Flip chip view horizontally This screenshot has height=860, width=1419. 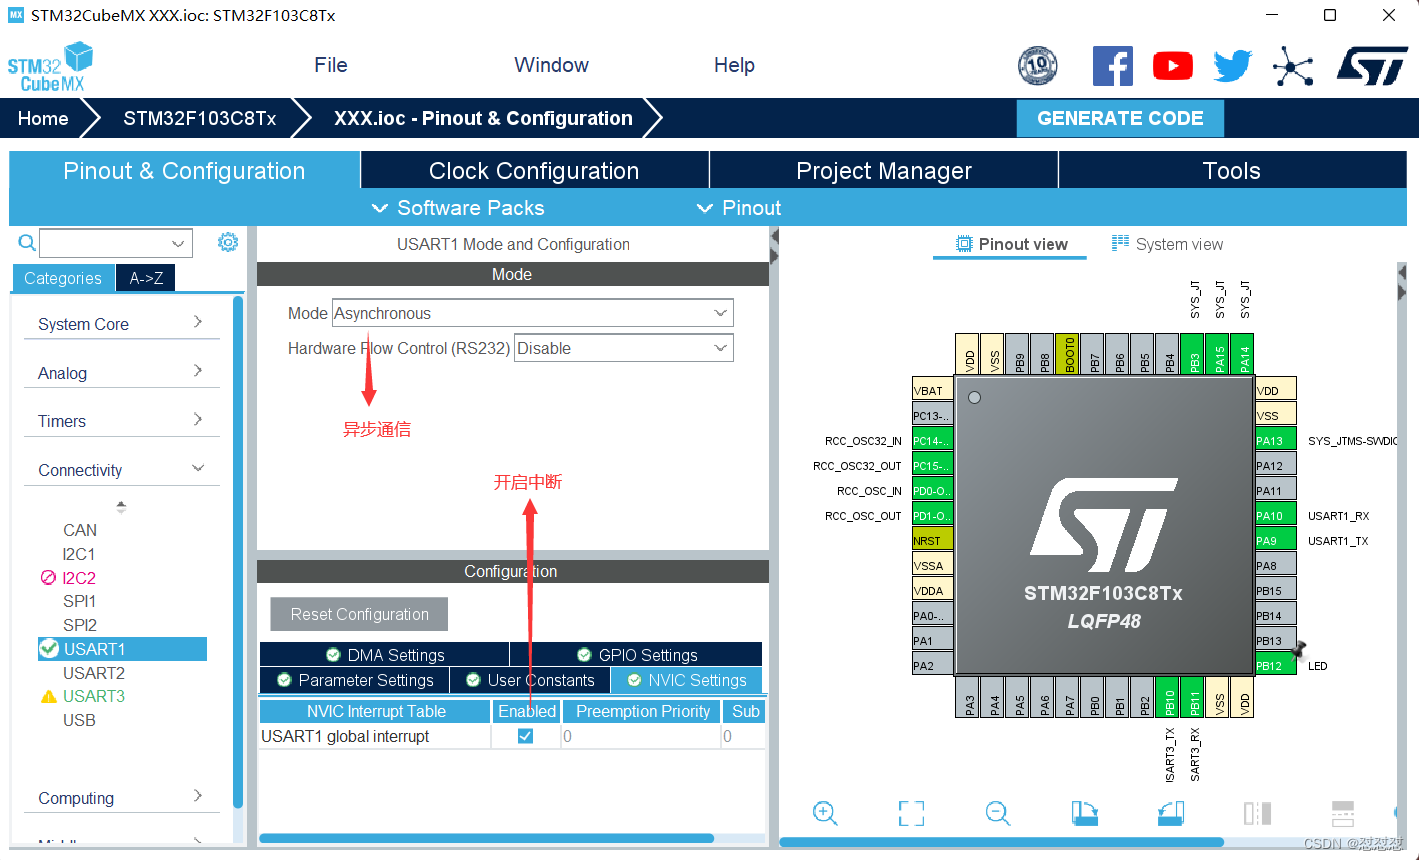pyautogui.click(x=1257, y=813)
